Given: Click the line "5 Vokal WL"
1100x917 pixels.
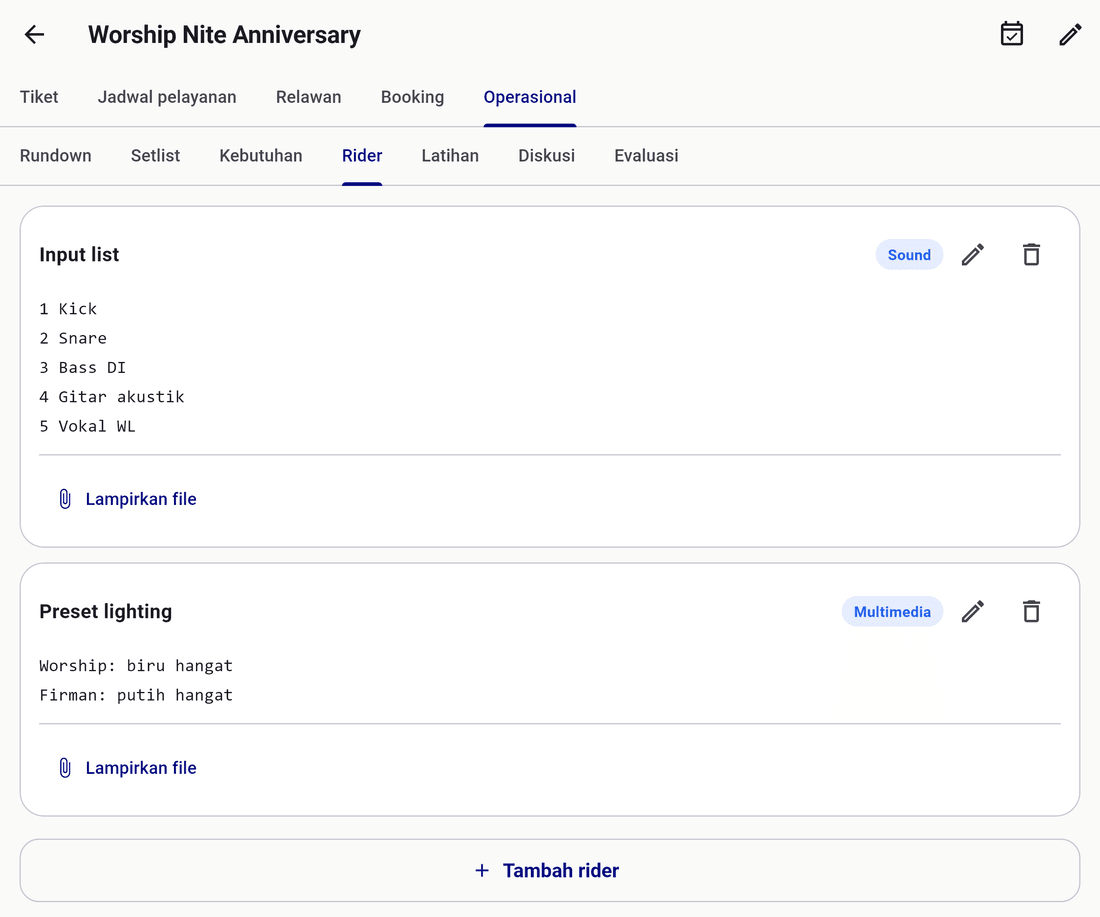Looking at the screenshot, I should point(88,427).
